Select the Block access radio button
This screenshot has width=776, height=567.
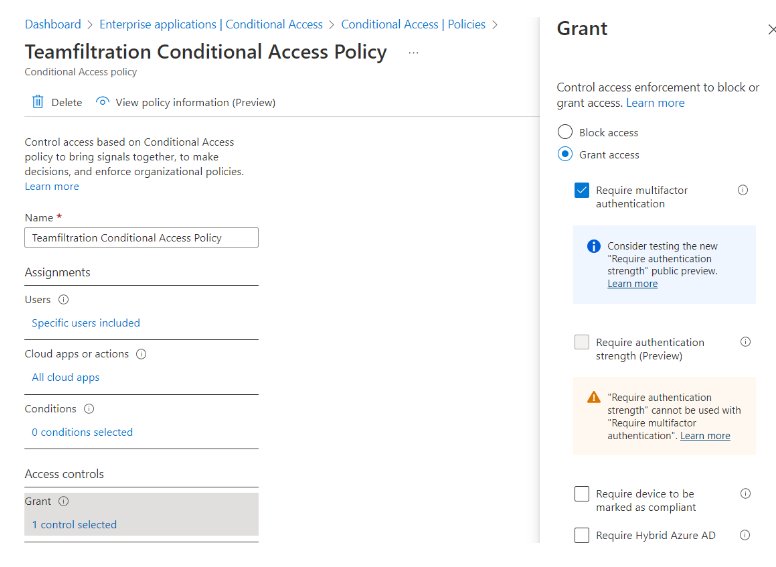(x=566, y=132)
